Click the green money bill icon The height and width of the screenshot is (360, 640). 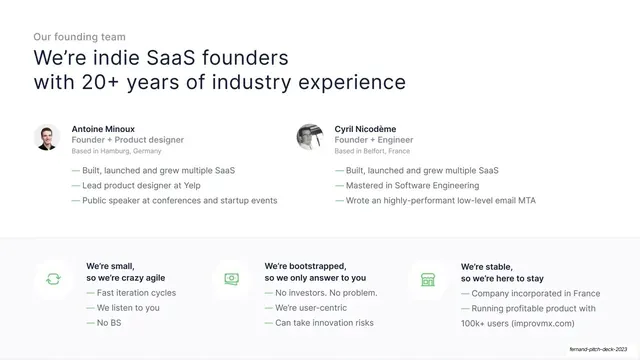coord(231,279)
